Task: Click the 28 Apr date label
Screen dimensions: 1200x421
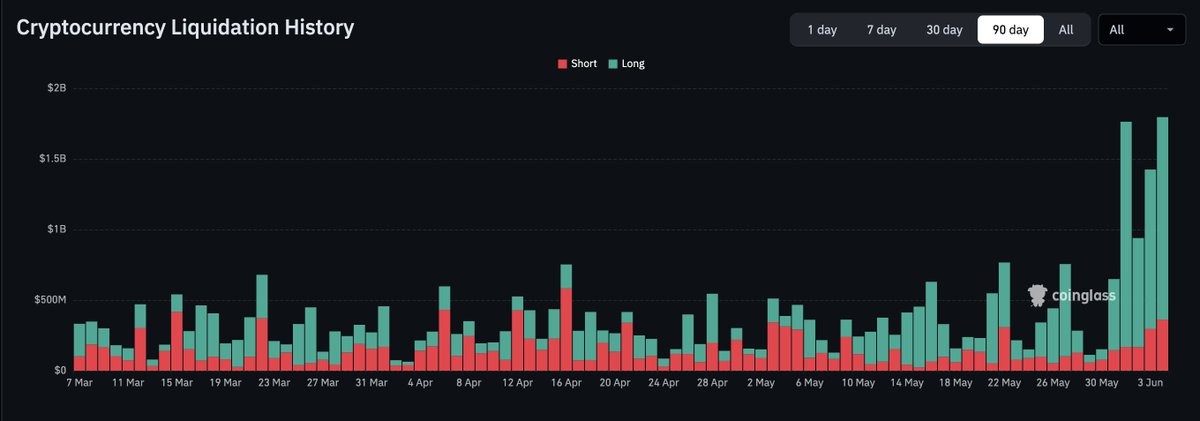Action: [713, 383]
